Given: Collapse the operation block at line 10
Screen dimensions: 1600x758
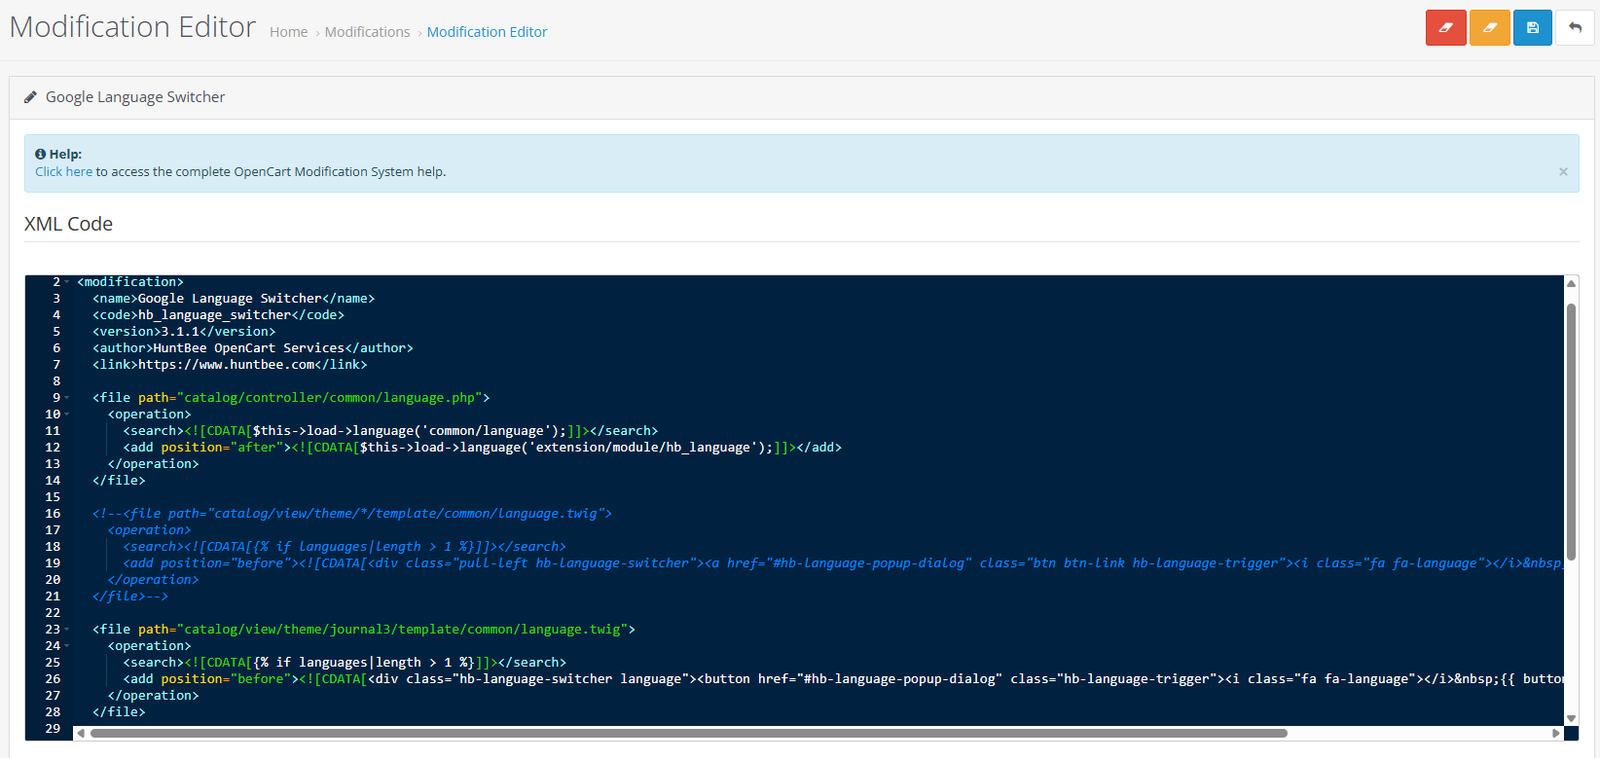Looking at the screenshot, I should (x=67, y=414).
